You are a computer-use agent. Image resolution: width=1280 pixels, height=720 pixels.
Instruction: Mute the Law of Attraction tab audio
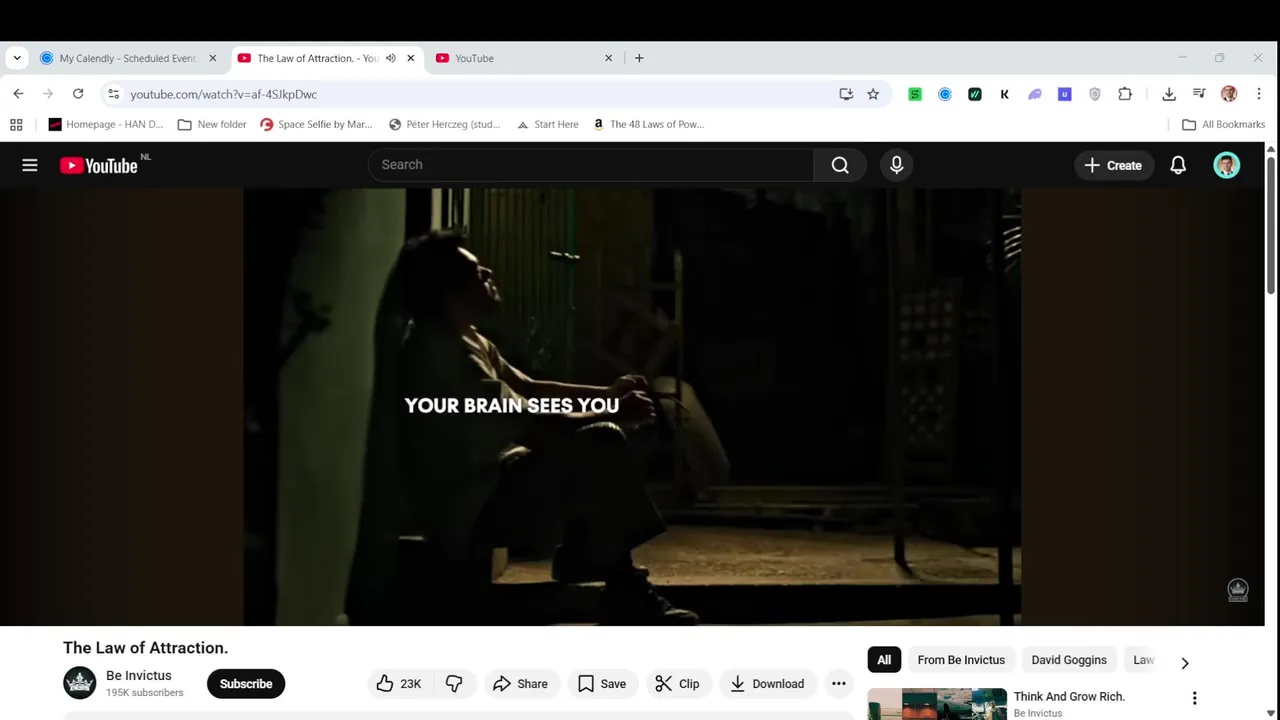pos(391,58)
